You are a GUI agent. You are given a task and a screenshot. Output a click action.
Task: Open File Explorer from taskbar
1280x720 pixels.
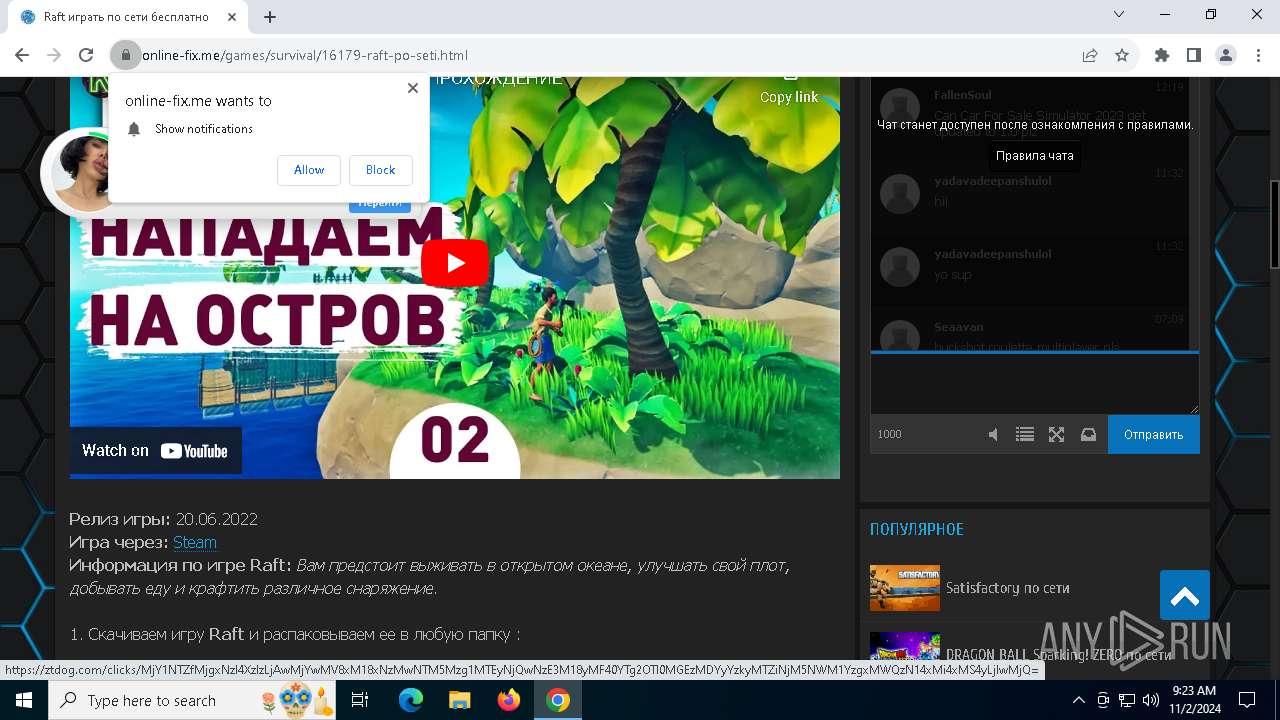pos(459,700)
